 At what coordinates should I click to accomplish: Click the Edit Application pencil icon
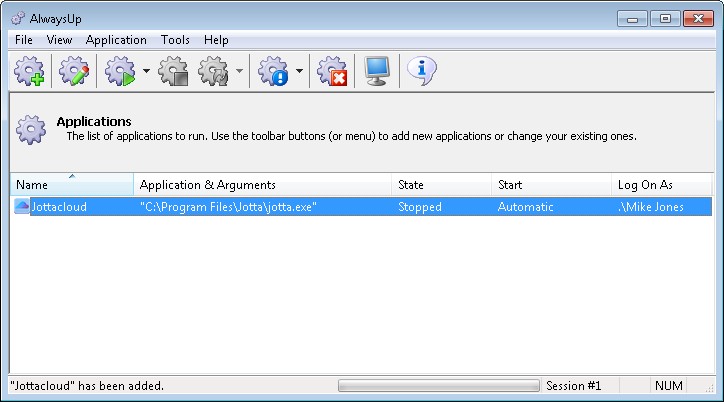coord(73,71)
